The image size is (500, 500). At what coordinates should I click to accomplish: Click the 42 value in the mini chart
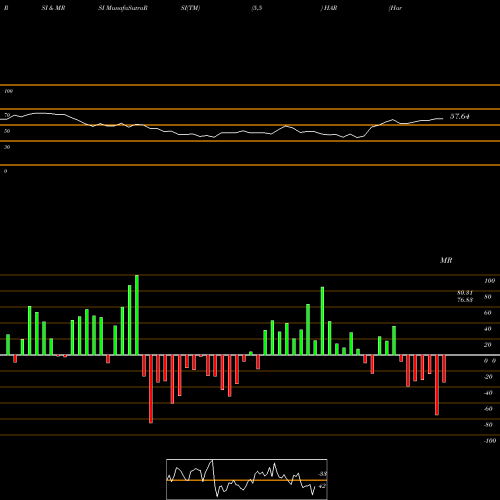[x=322, y=486]
